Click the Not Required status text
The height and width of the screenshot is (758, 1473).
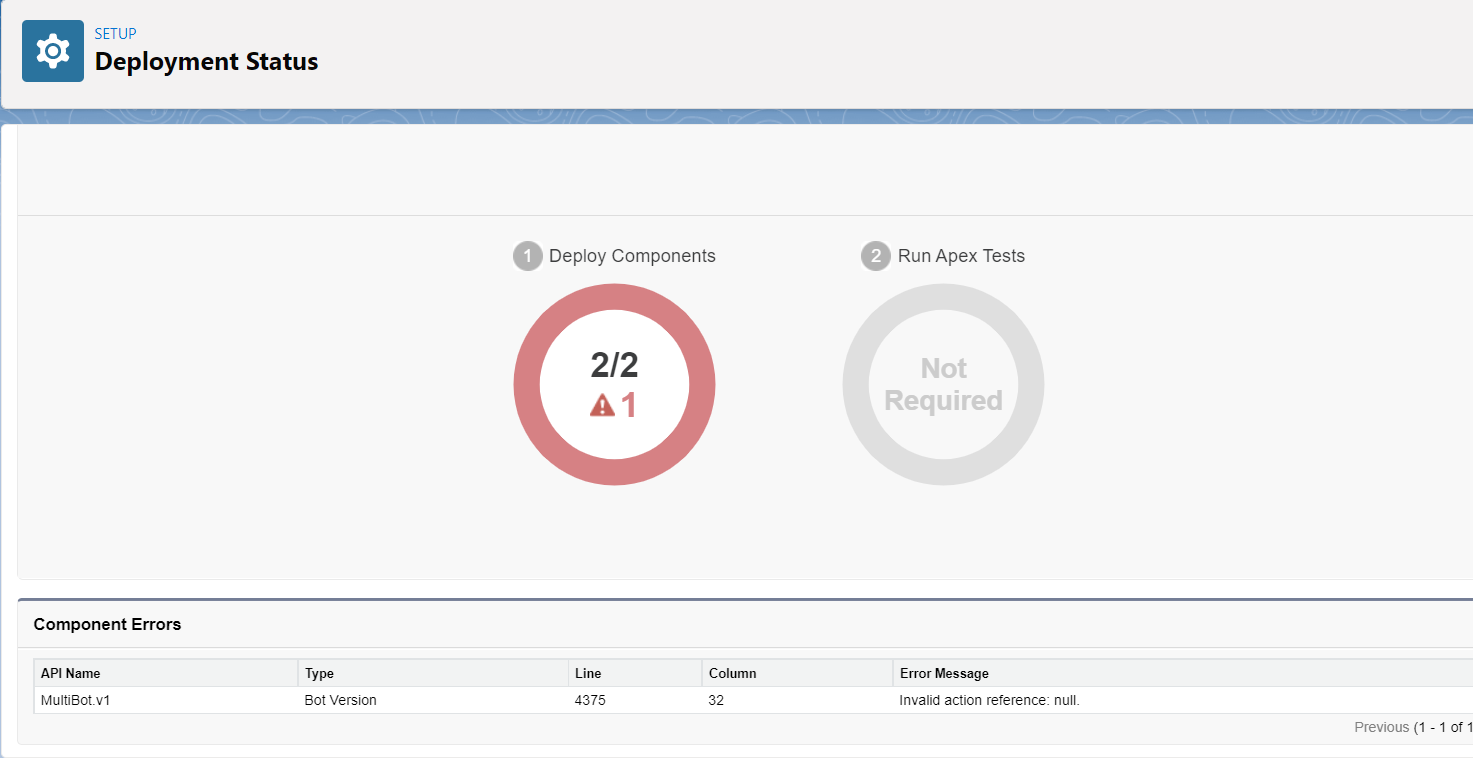tap(943, 384)
